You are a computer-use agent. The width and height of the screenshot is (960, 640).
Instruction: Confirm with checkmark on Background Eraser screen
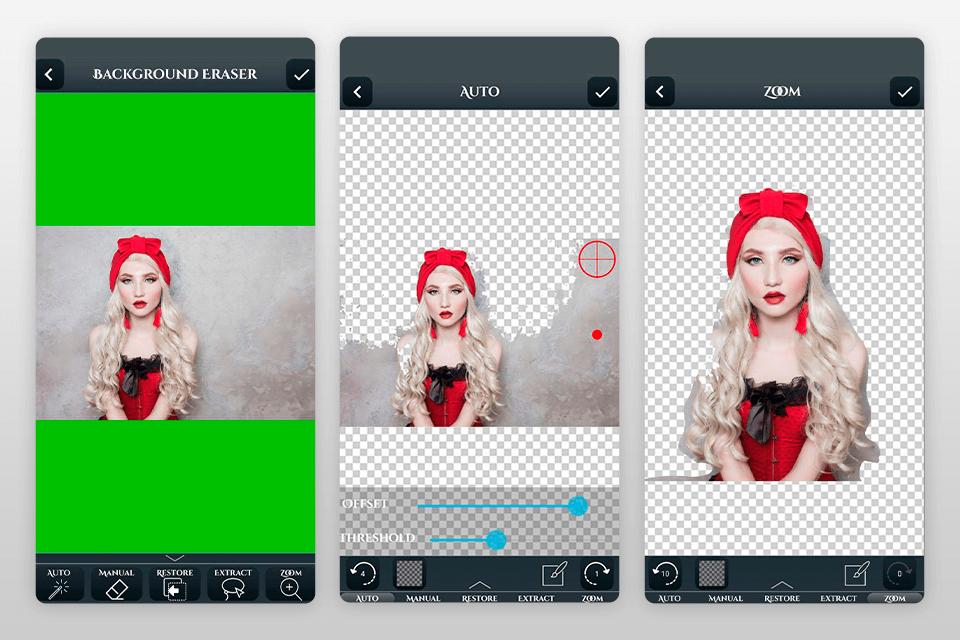click(301, 75)
